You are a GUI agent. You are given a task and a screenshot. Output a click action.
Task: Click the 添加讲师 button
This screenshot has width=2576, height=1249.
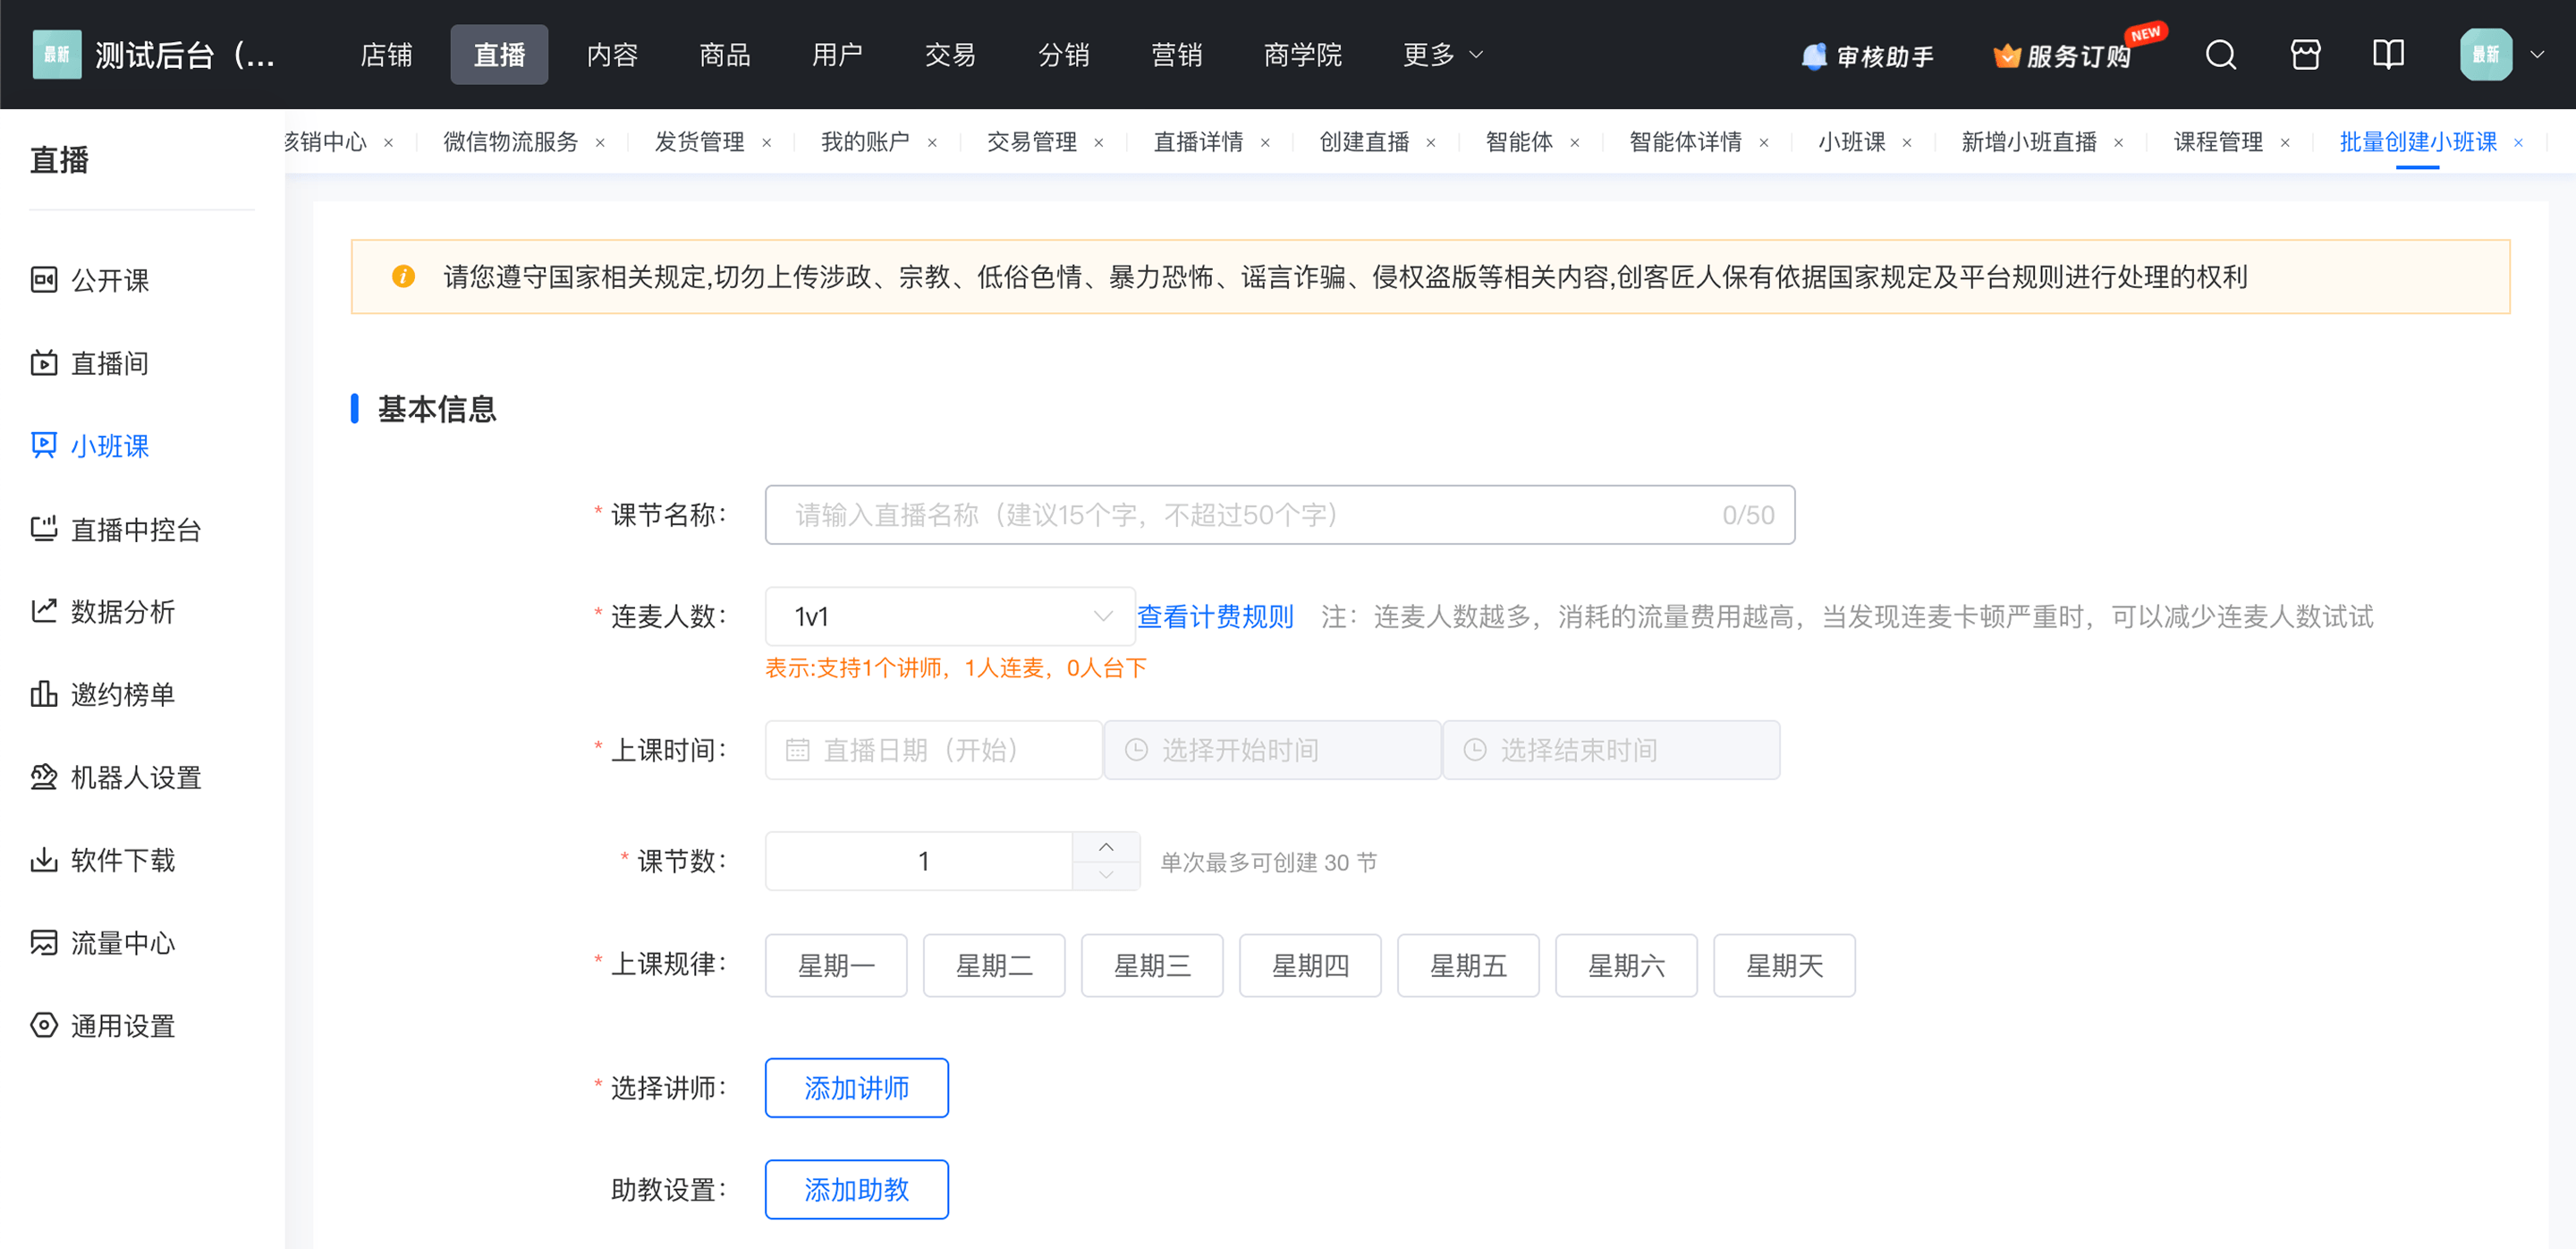point(857,1088)
